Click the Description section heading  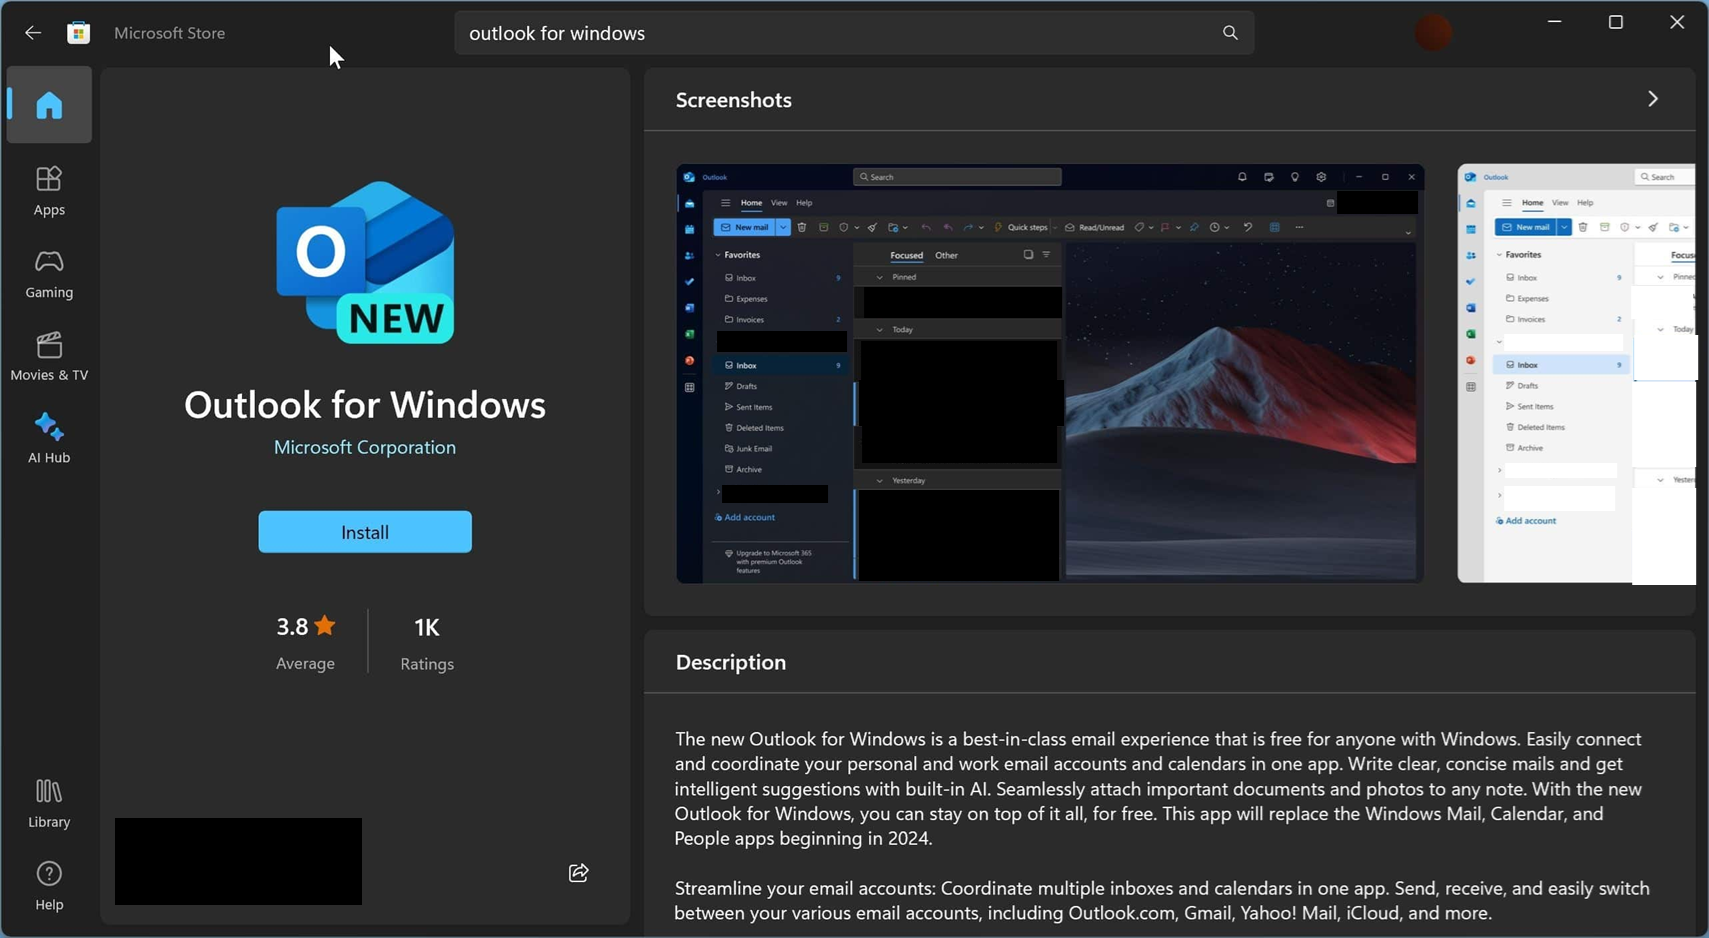pos(731,662)
